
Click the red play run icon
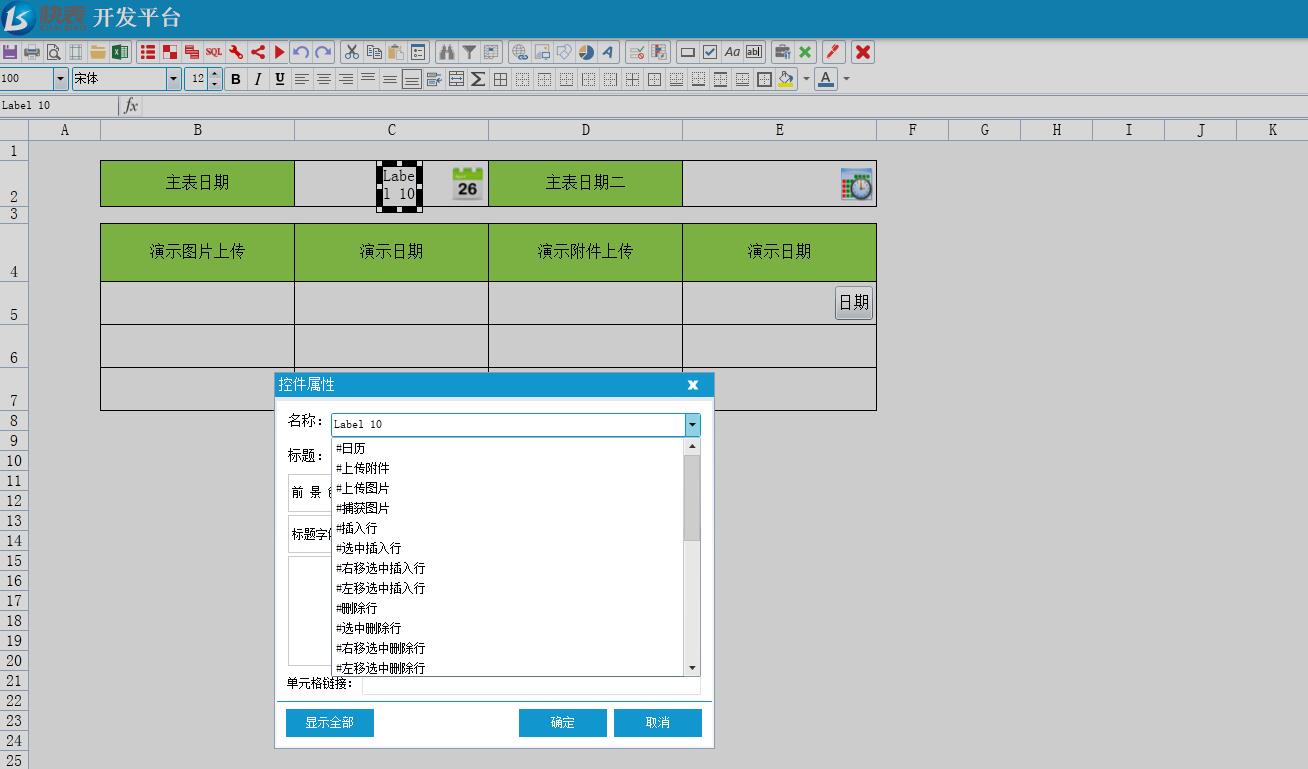[280, 52]
